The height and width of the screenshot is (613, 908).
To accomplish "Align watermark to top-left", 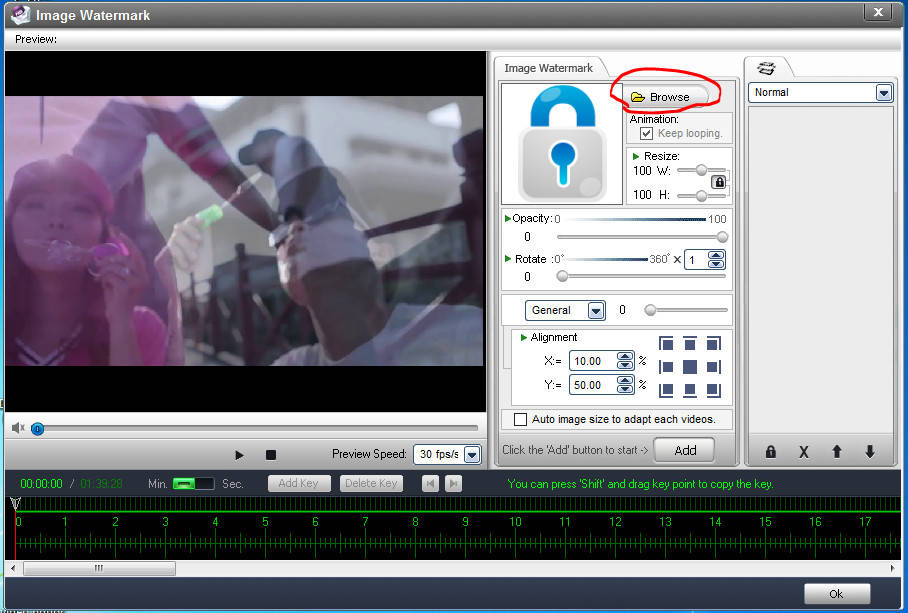I will coord(666,344).
